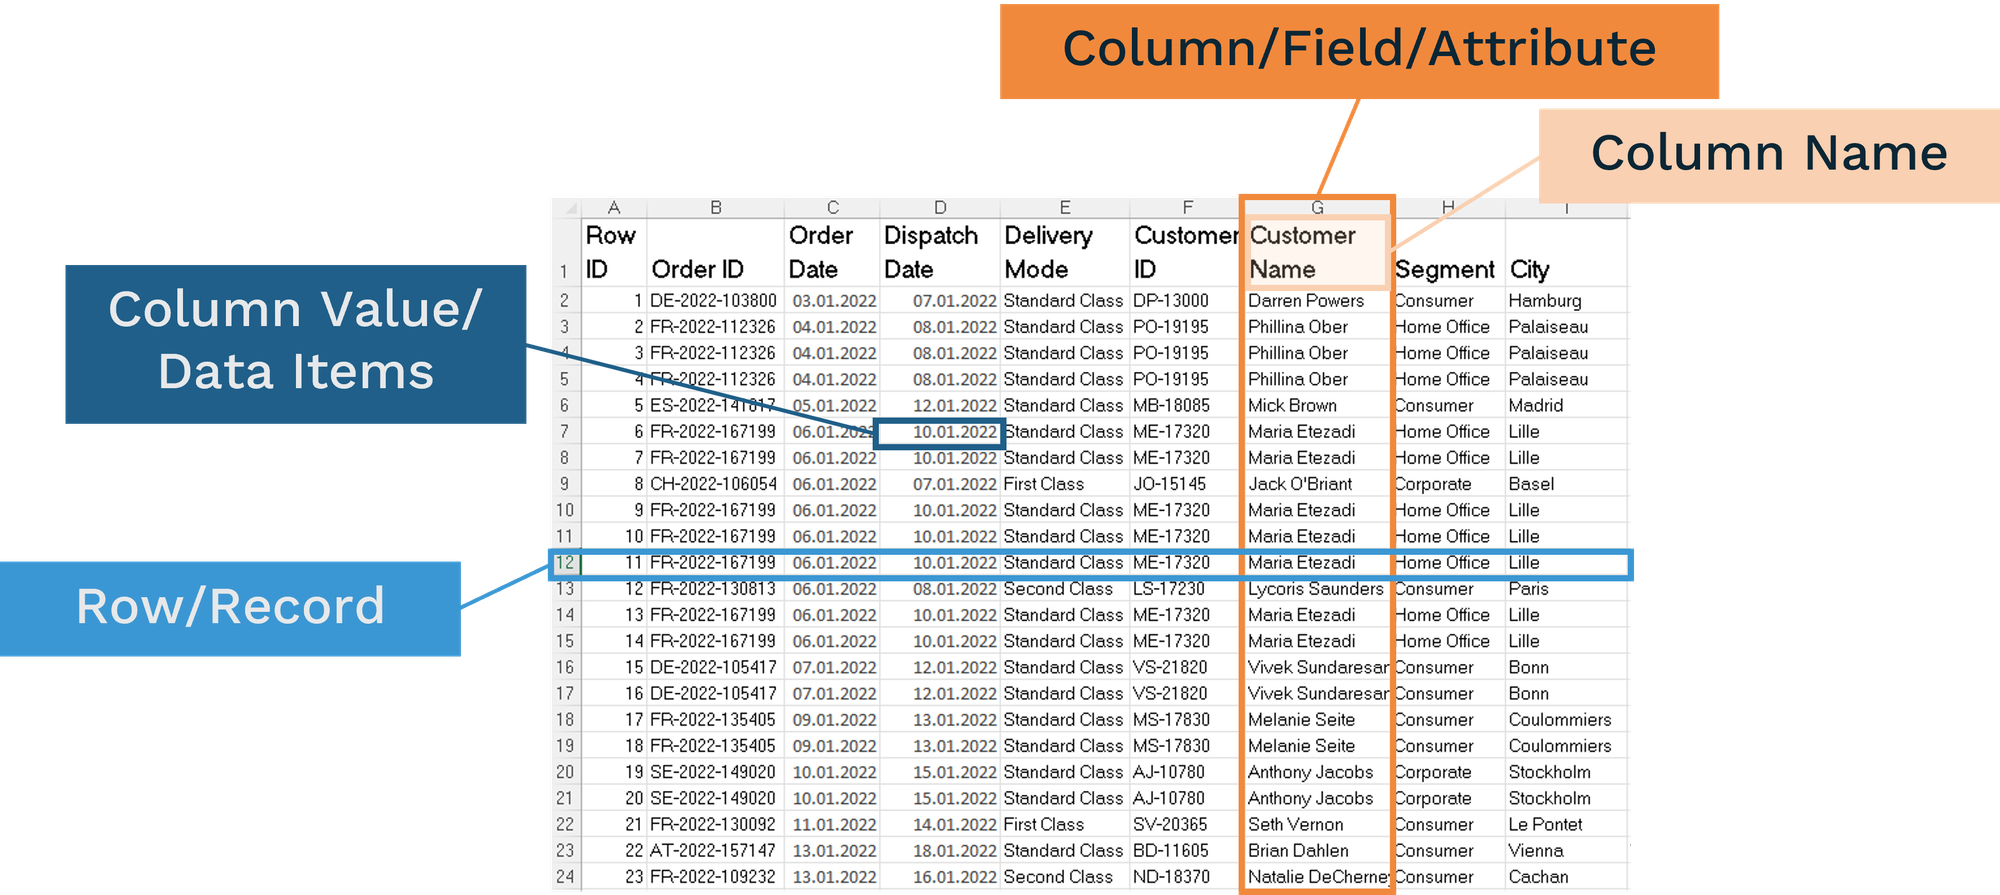The height and width of the screenshot is (895, 2000).
Task: Select the city 'Basel'
Action: tap(1566, 484)
